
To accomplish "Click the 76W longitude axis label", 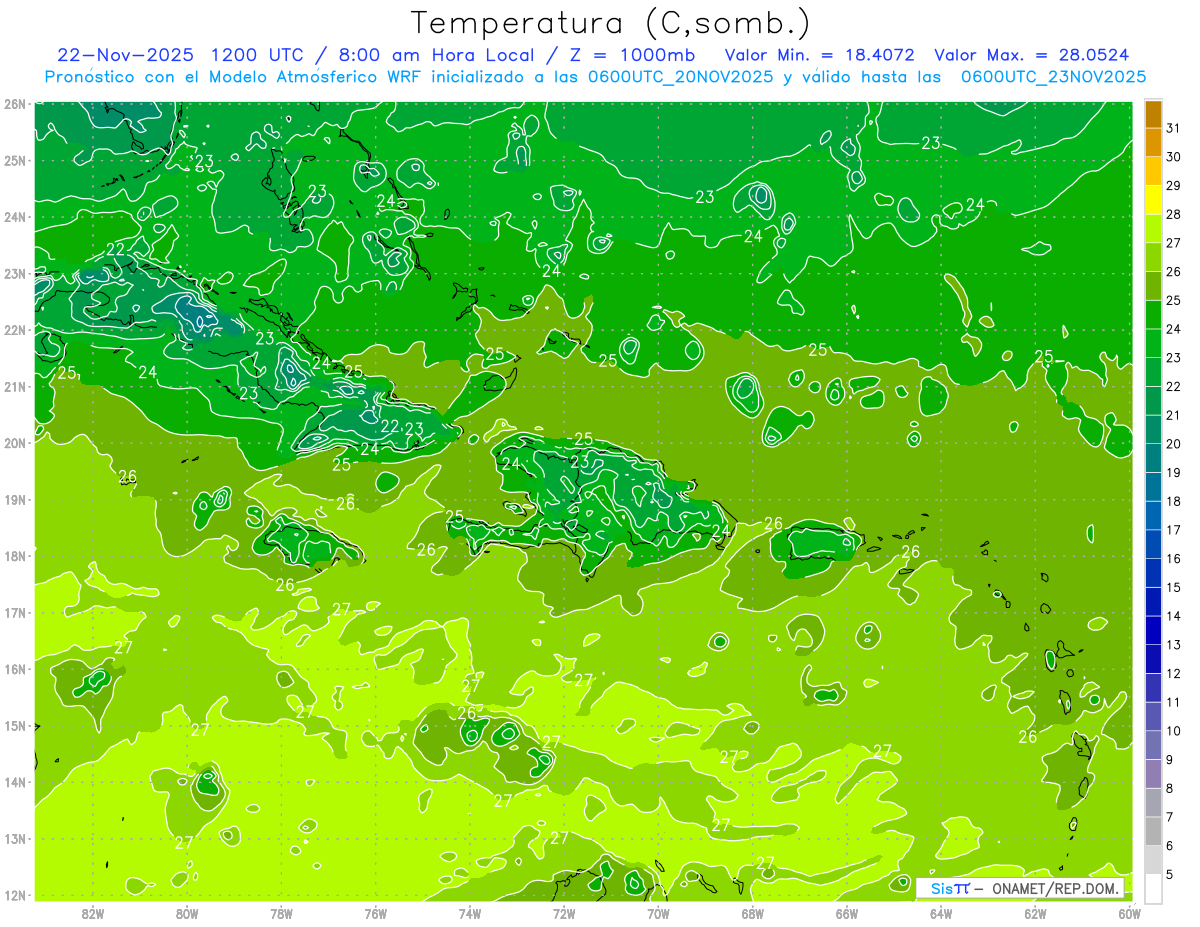I will 375,913.
